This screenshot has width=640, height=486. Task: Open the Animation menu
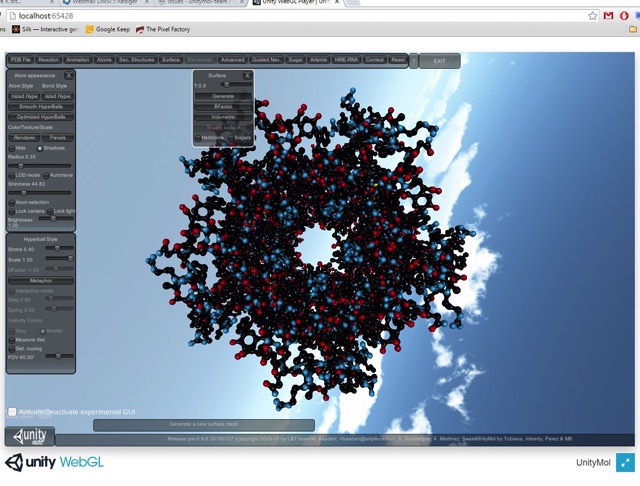pos(78,60)
